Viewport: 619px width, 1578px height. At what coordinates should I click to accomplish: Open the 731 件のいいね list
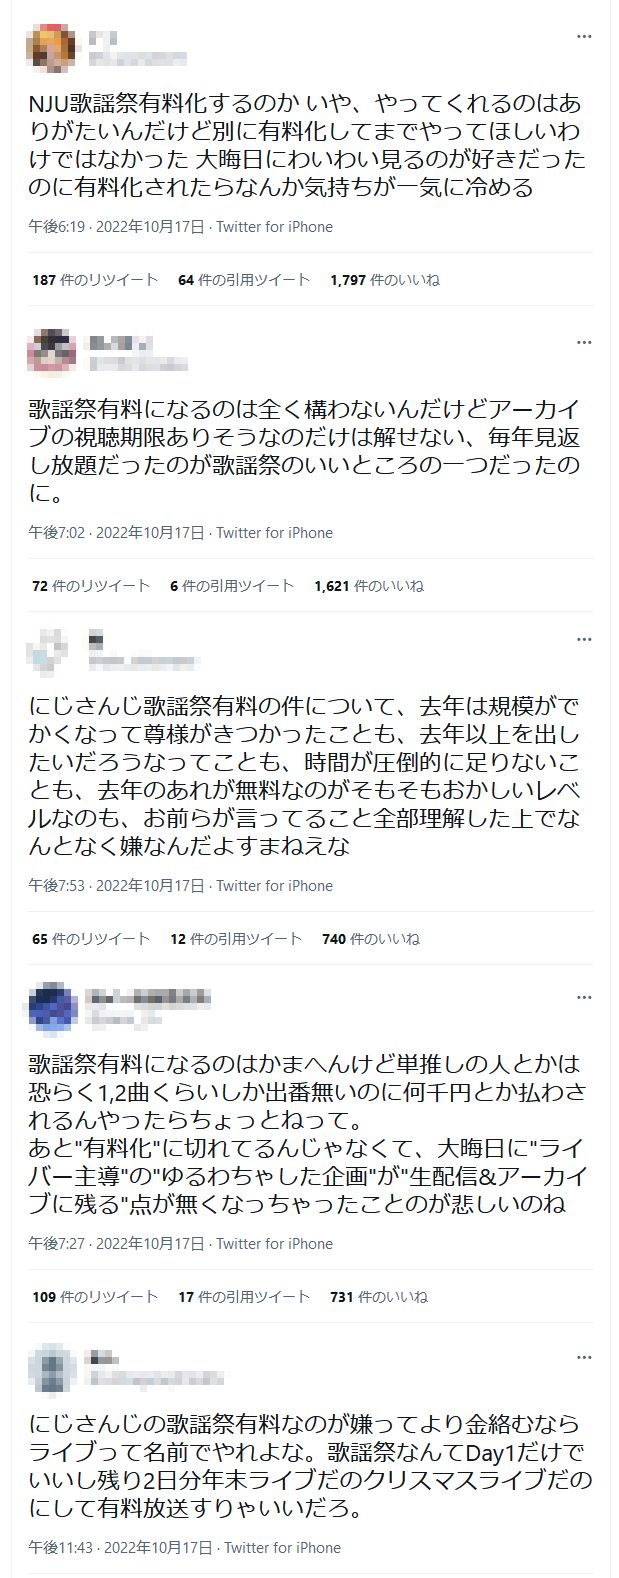pyautogui.click(x=379, y=1297)
